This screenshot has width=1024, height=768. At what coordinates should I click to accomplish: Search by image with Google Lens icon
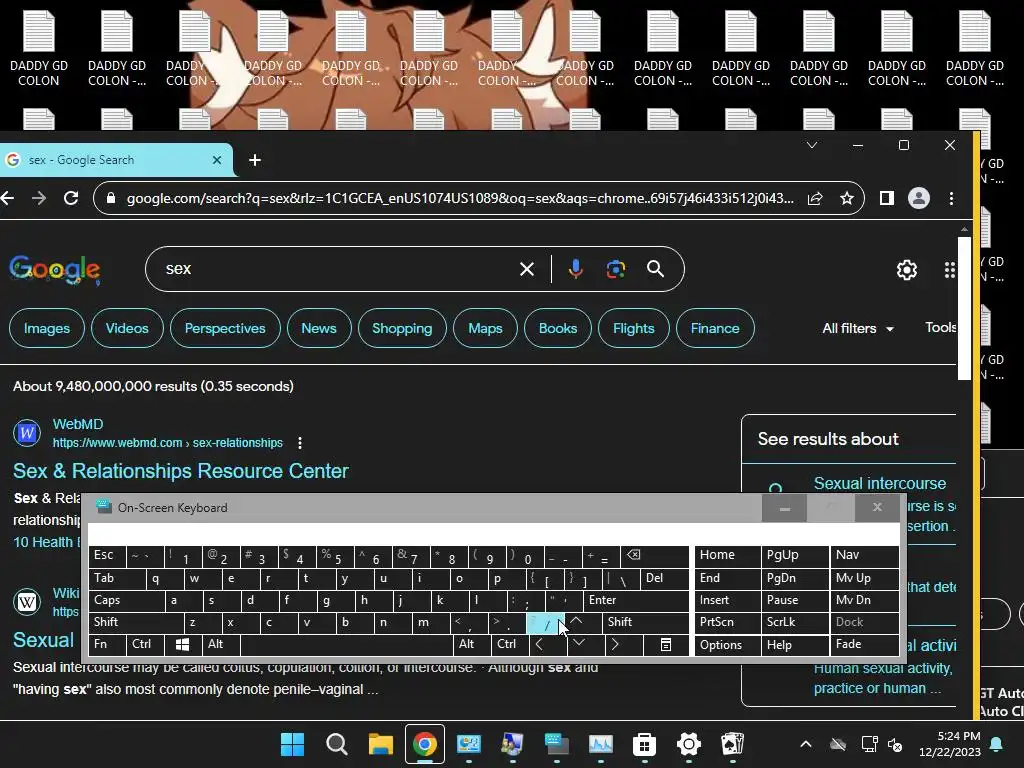615,268
